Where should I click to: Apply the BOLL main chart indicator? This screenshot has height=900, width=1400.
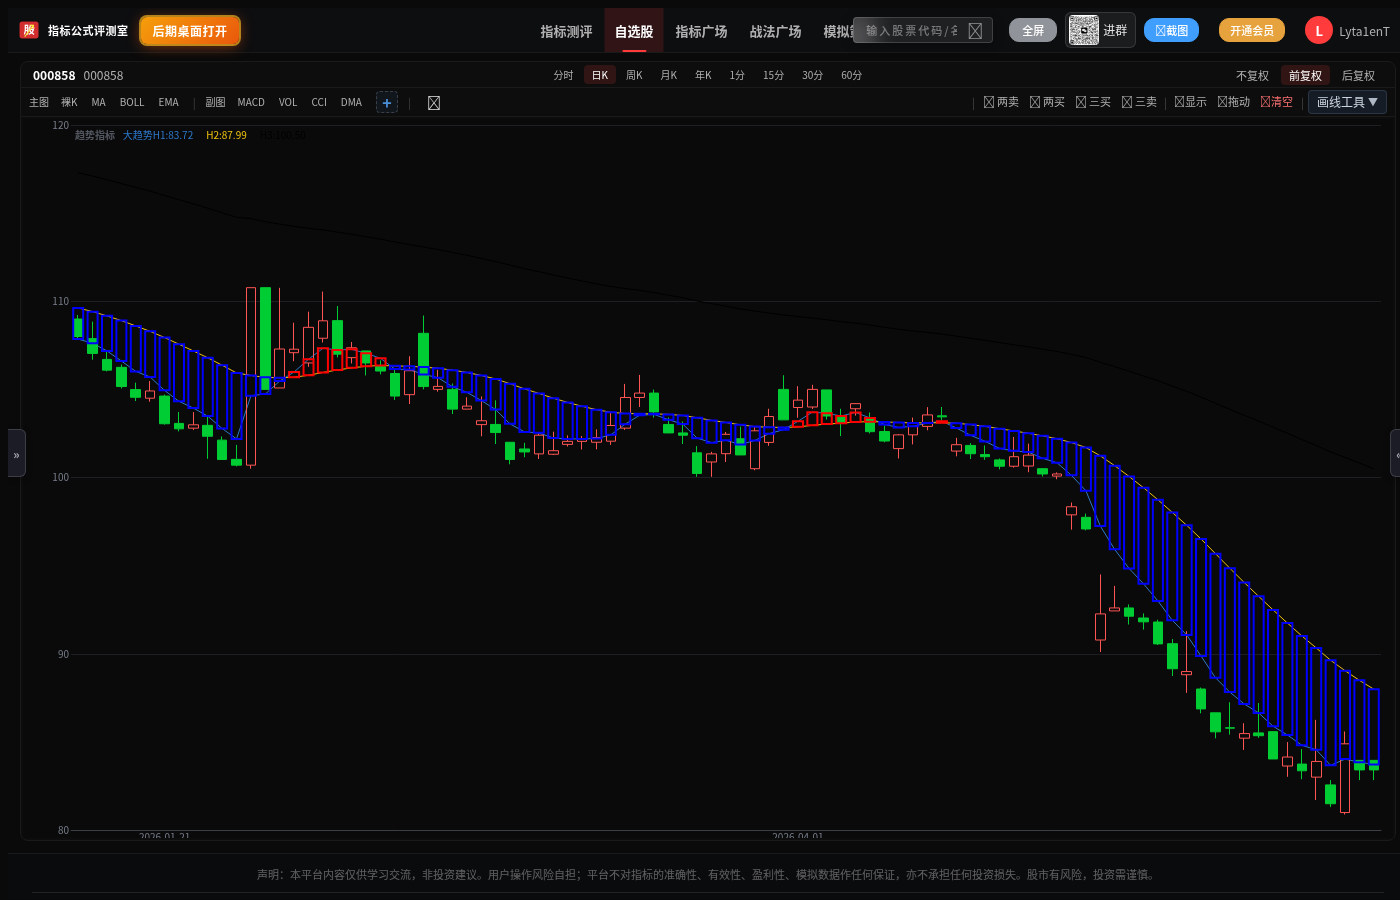tap(132, 102)
